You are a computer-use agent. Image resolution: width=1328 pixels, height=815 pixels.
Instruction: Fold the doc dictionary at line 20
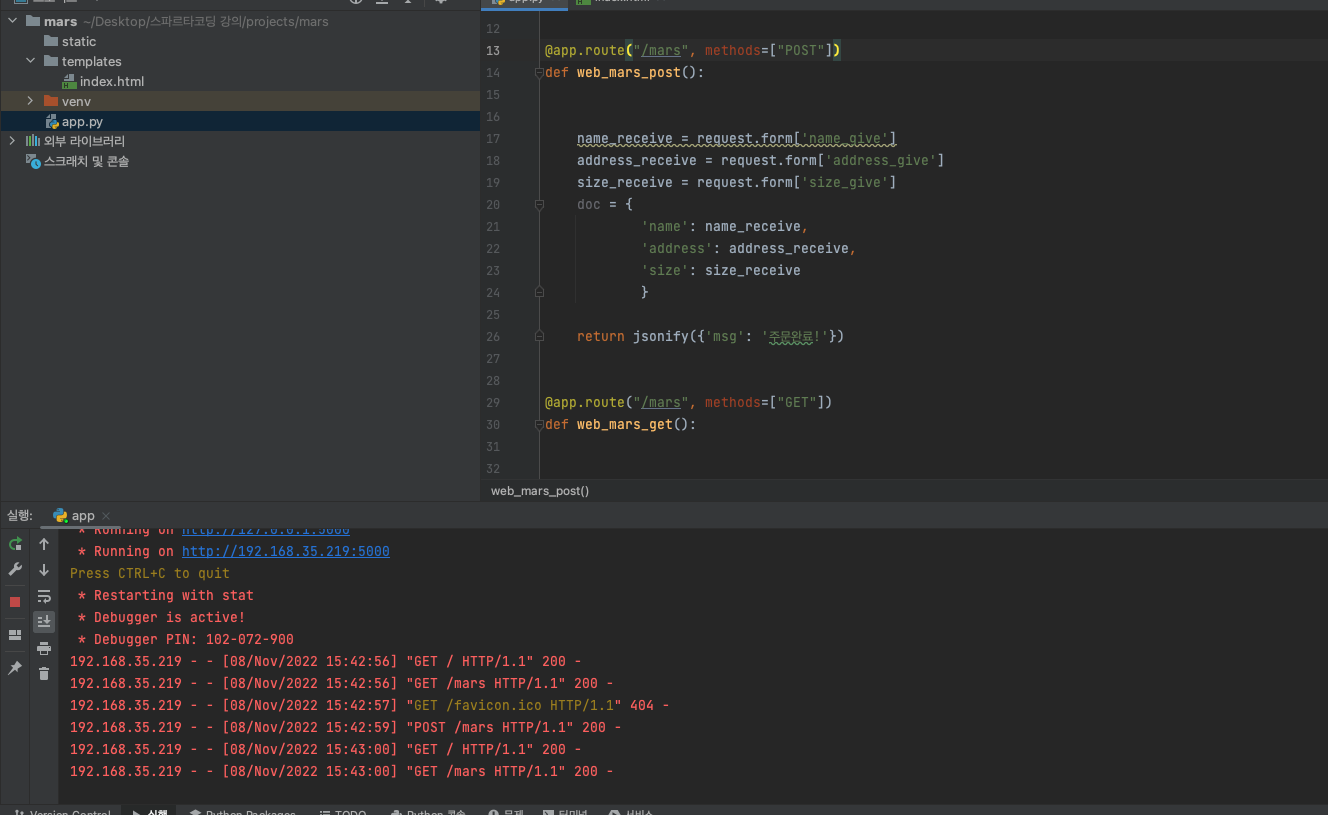pyautogui.click(x=539, y=204)
